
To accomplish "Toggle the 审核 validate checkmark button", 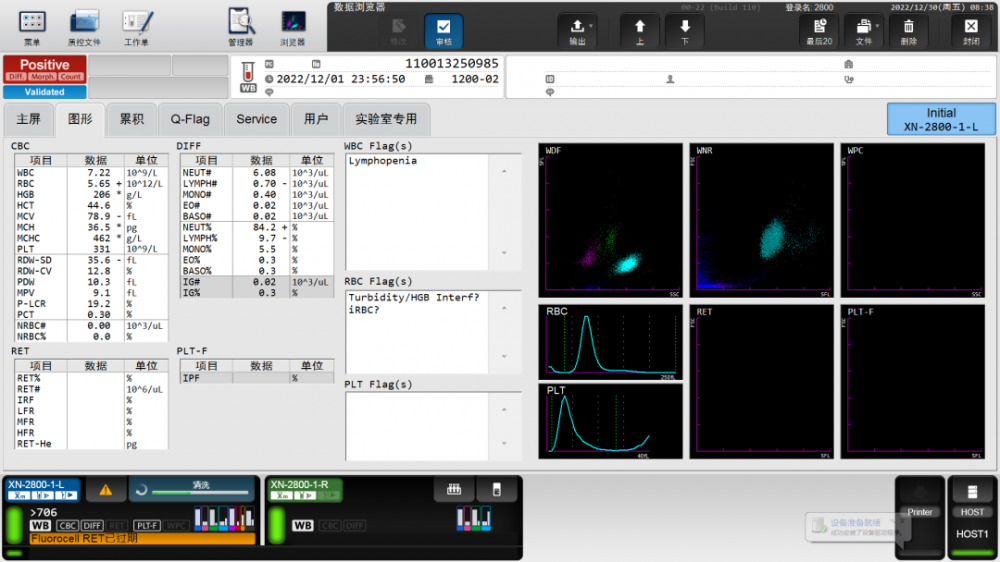I will pos(443,28).
